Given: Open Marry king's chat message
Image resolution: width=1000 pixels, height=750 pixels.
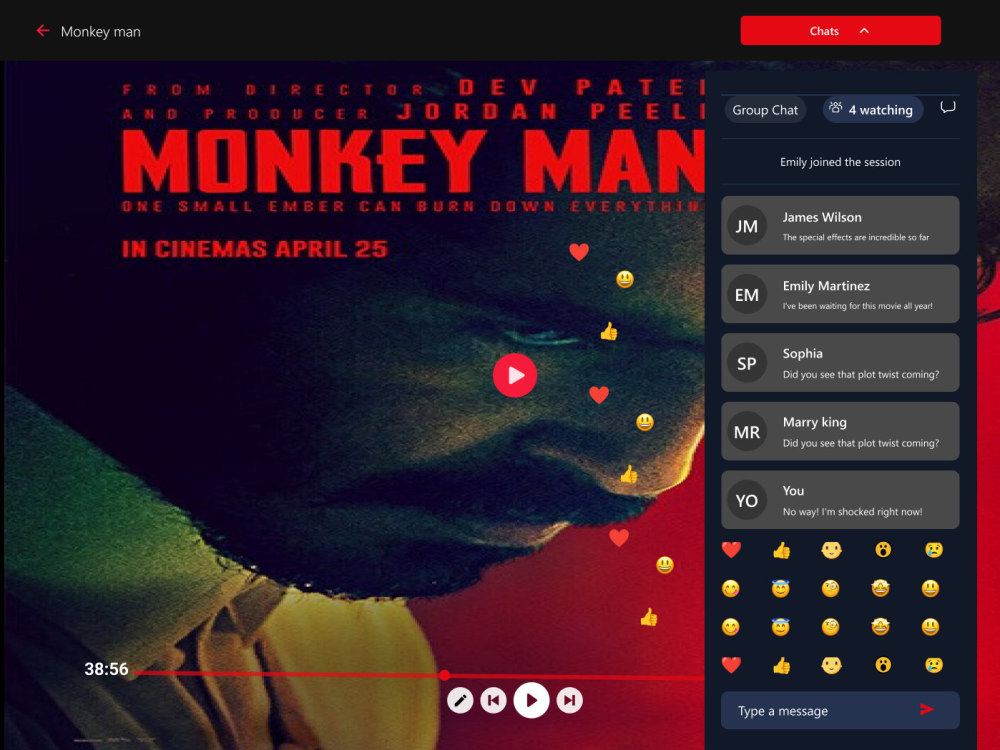Looking at the screenshot, I should coord(840,431).
